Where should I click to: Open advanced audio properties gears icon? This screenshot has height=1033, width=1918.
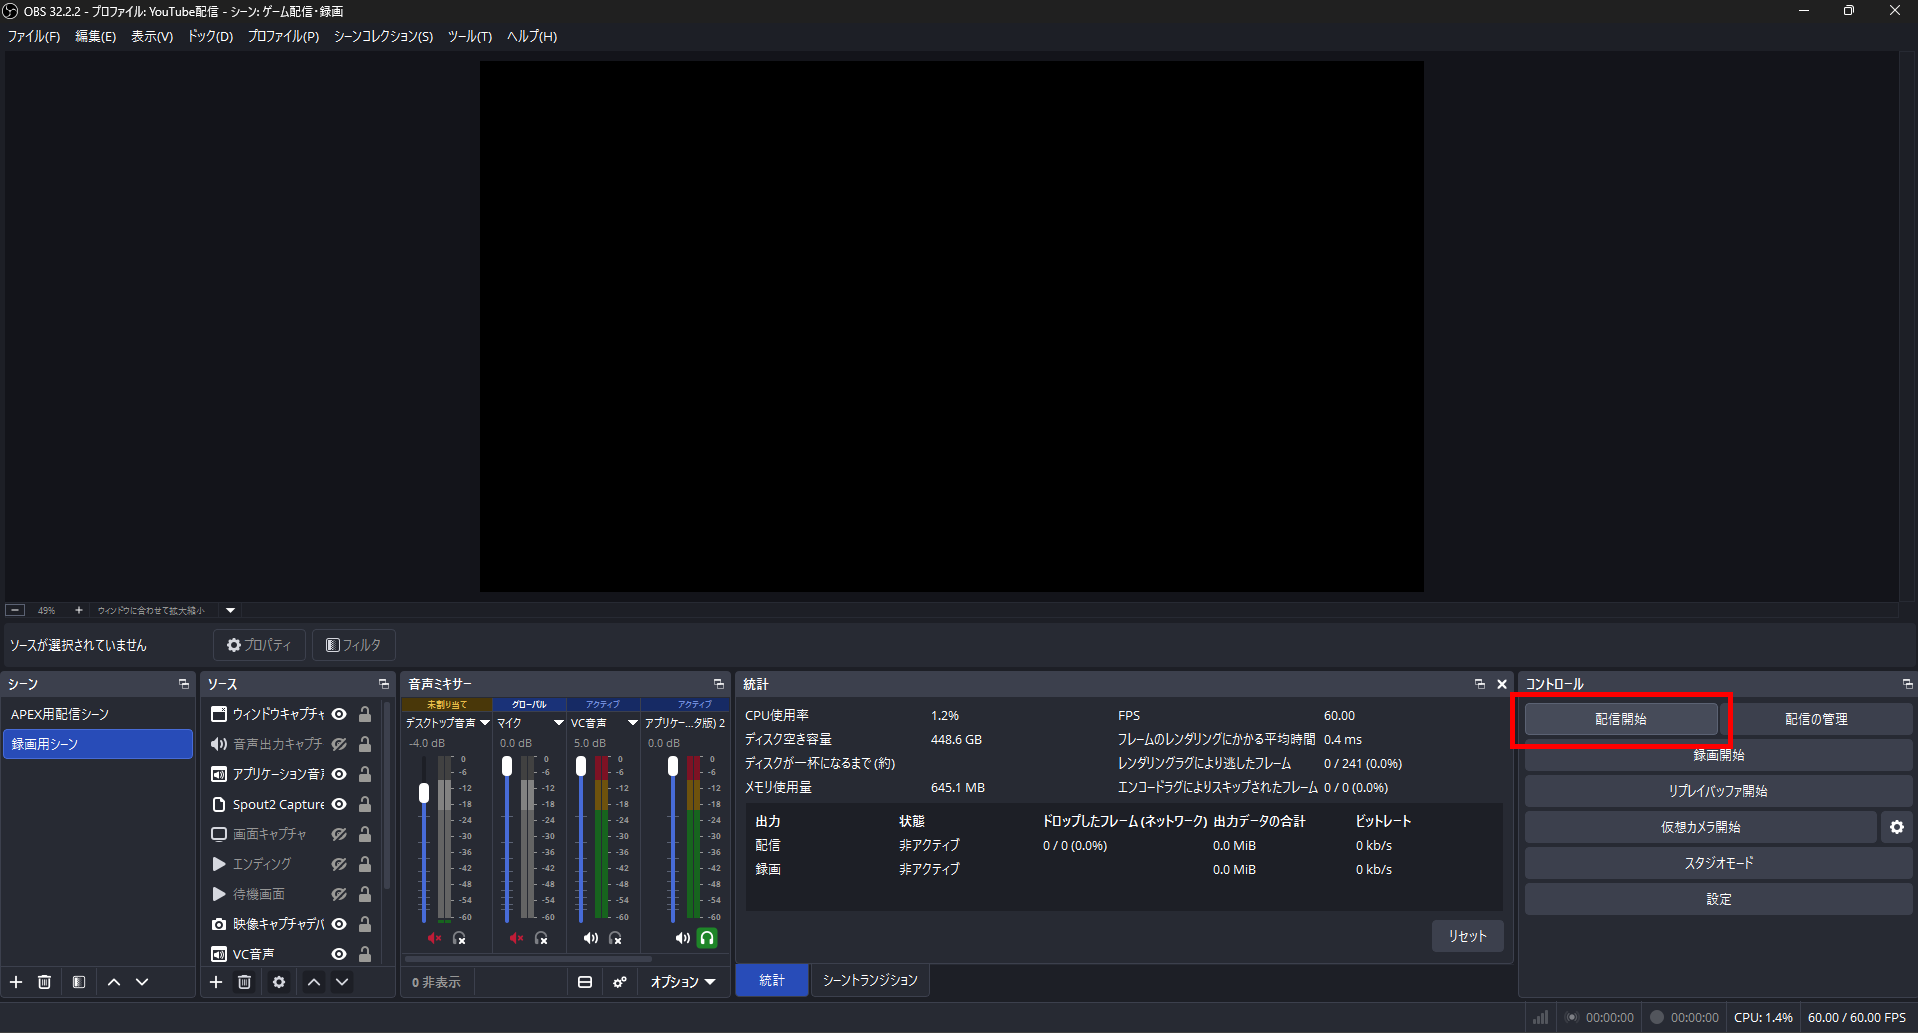tap(620, 982)
